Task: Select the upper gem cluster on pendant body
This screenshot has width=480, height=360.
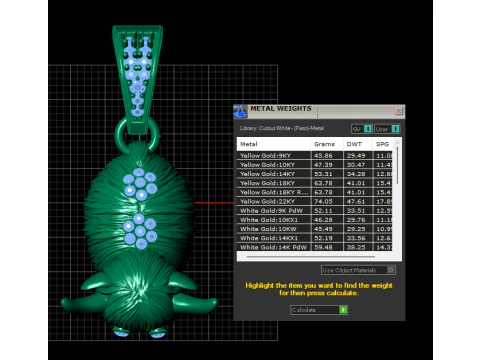Action: [140, 183]
